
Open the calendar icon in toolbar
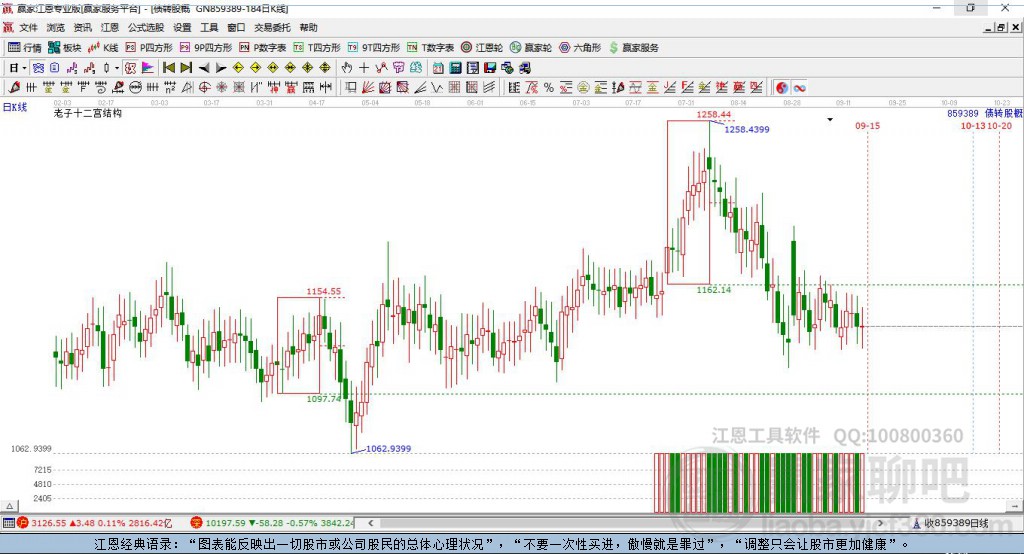(x=438, y=67)
